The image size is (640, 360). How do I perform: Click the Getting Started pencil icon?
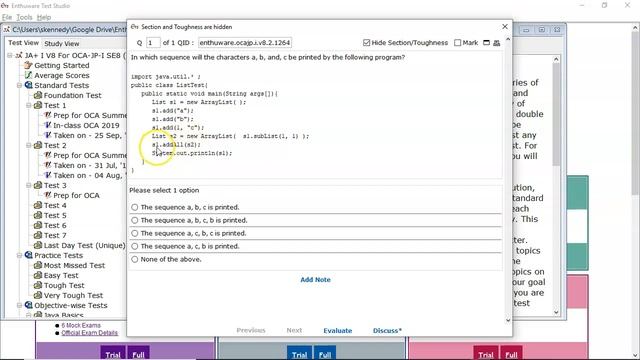(x=28, y=65)
